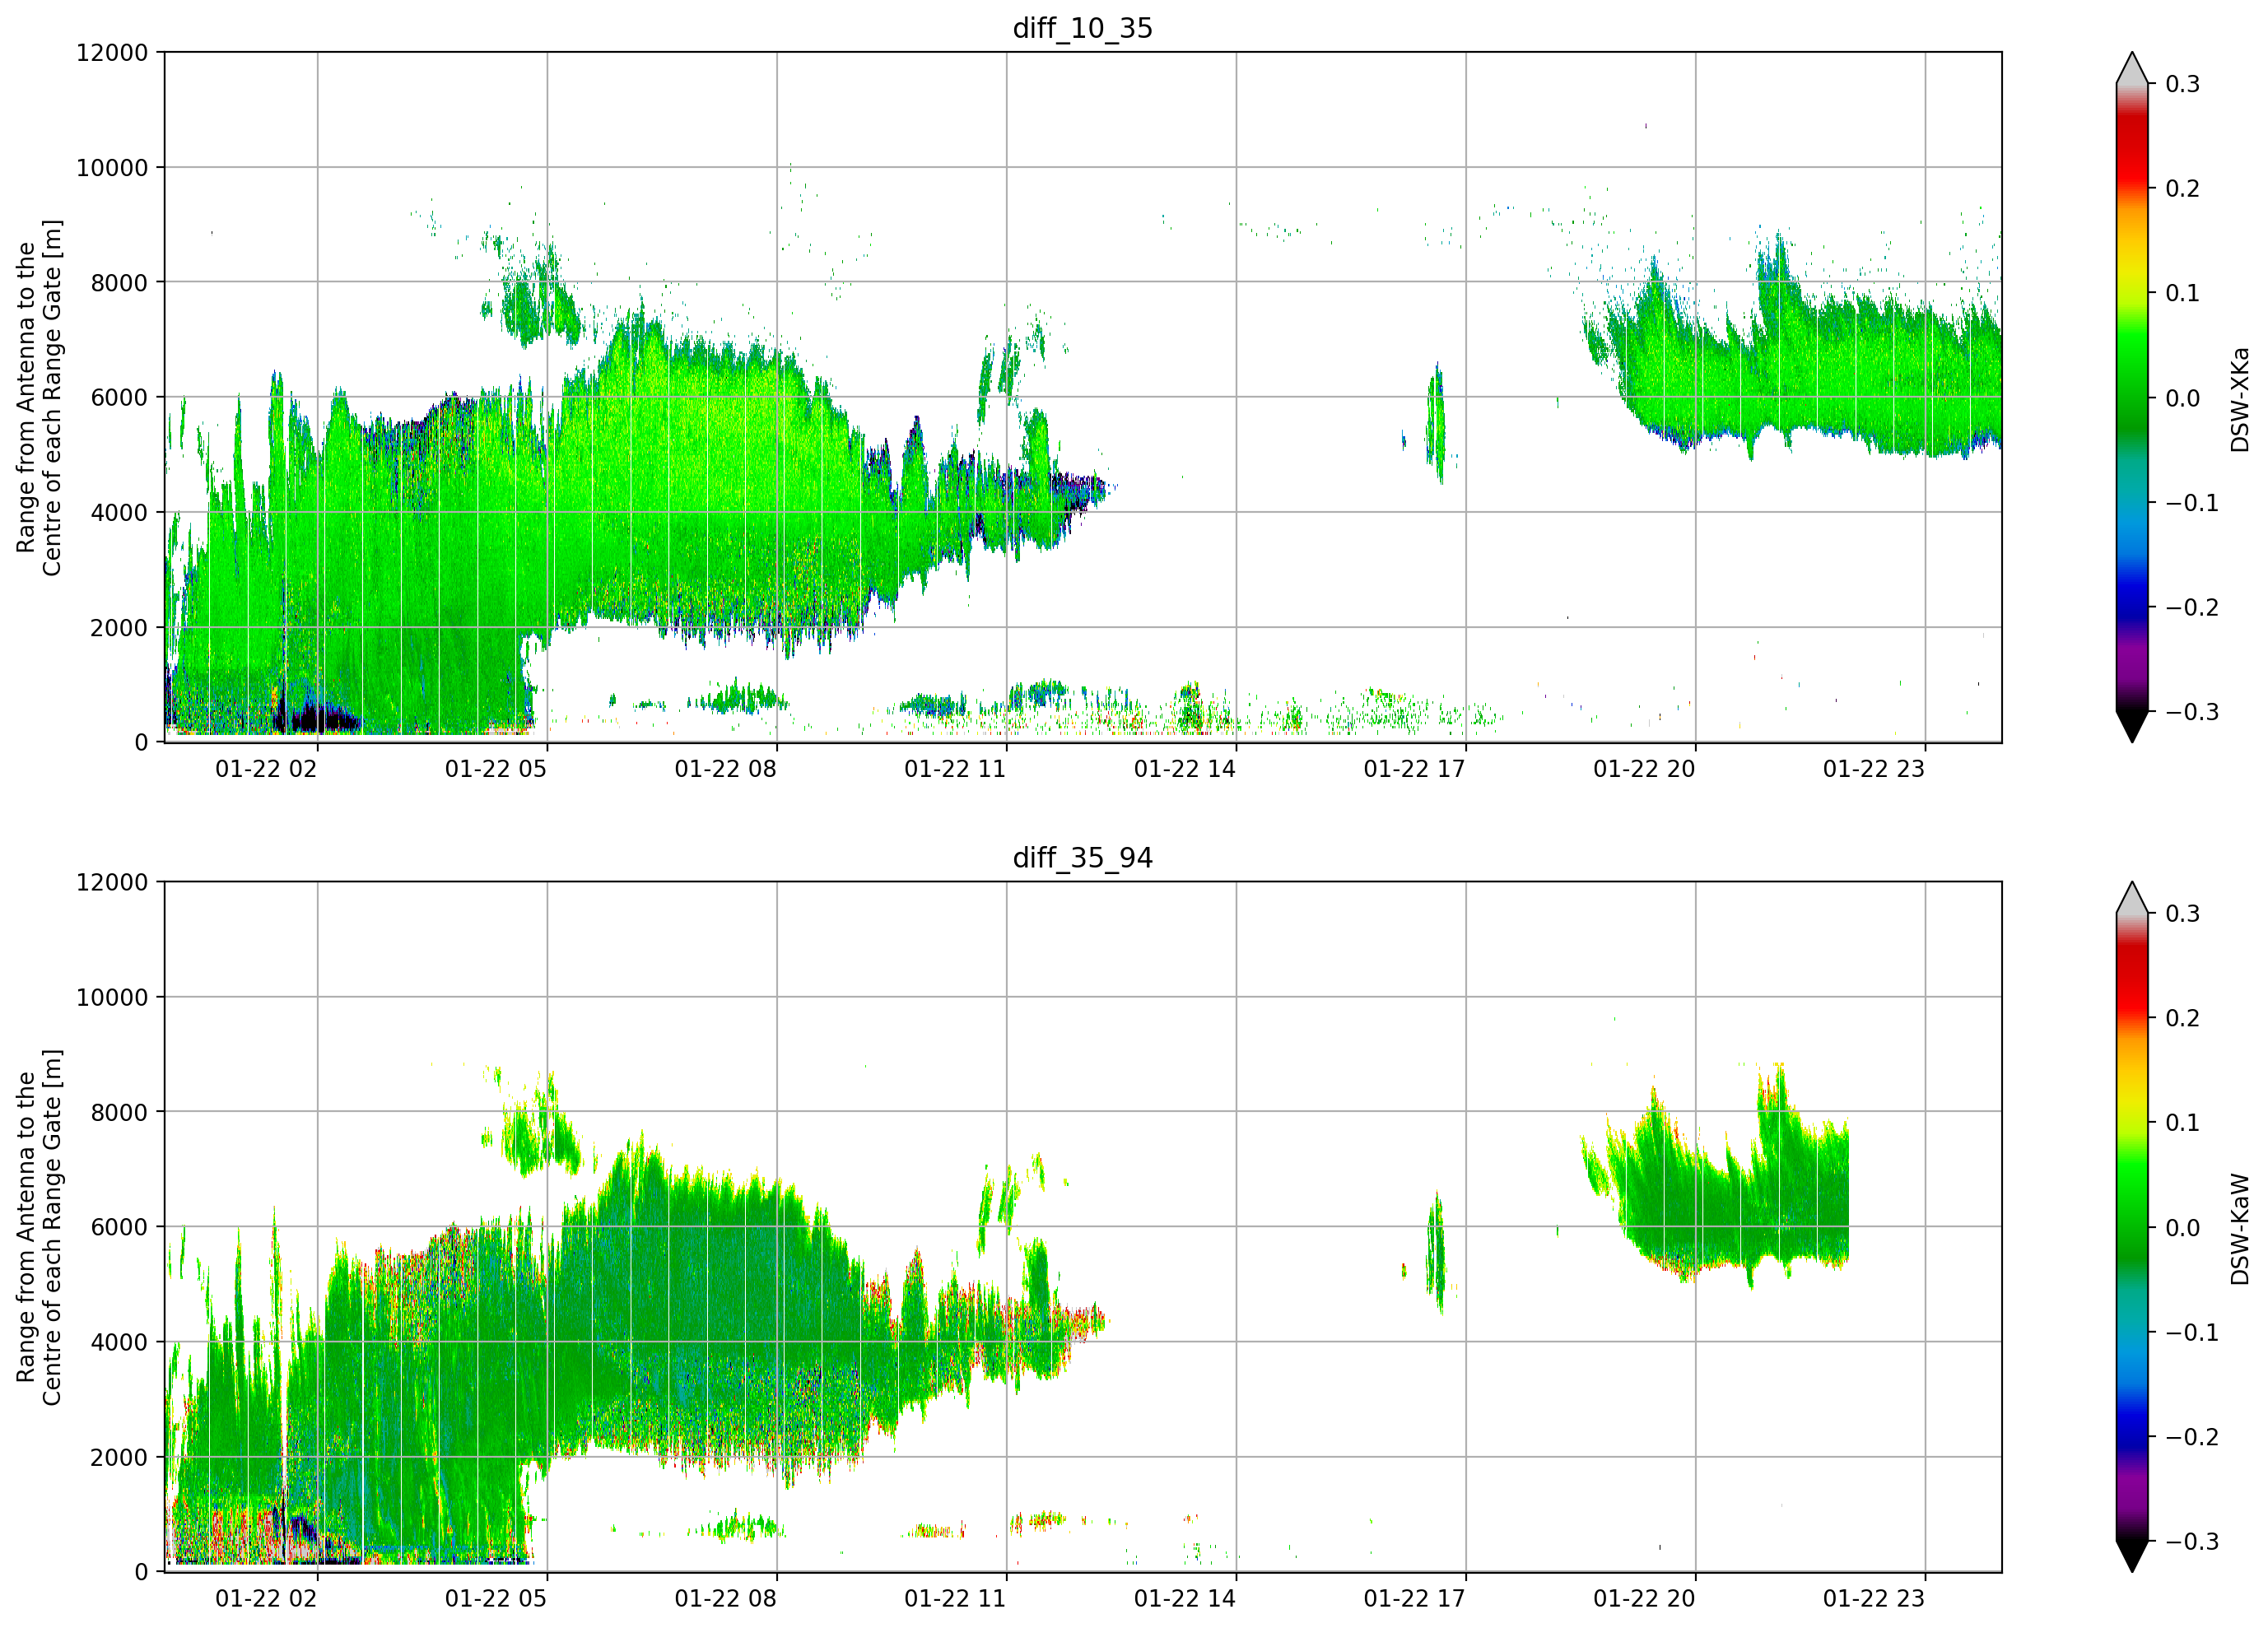
Task: Click the 10000 tick in the top plot
Action: pos(112,168)
